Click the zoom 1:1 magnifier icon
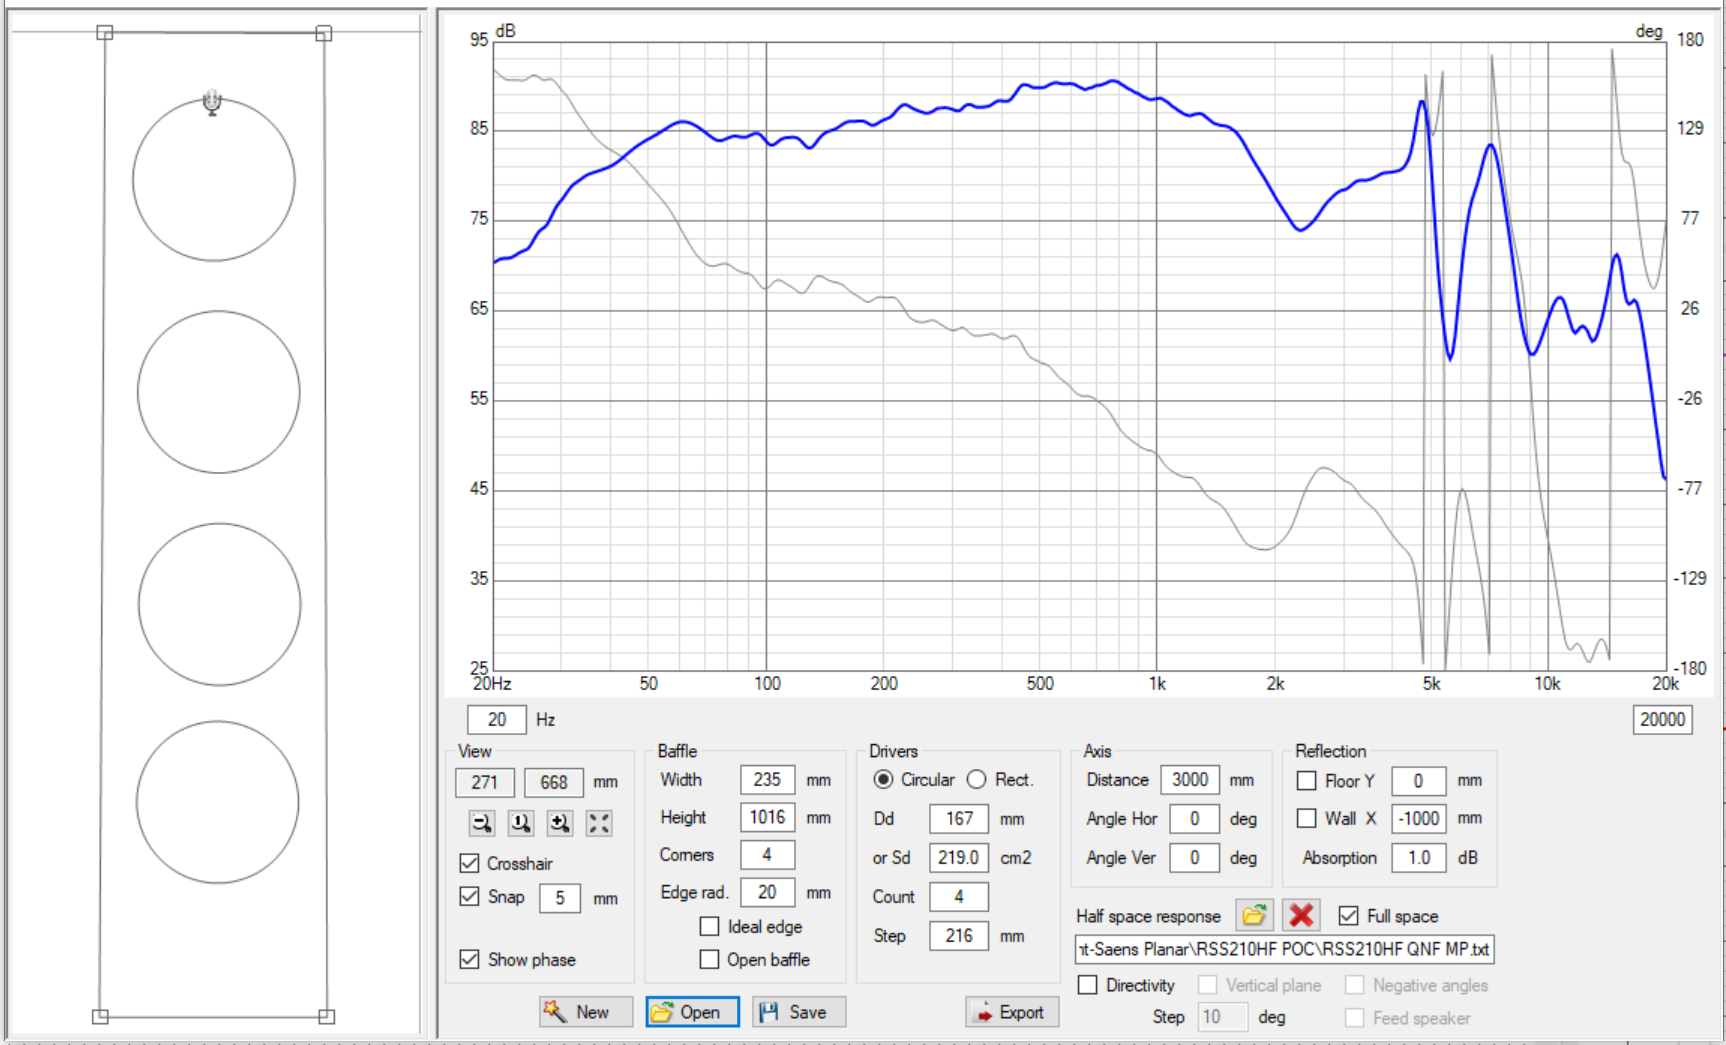Image resolution: width=1726 pixels, height=1045 pixels. (520, 823)
